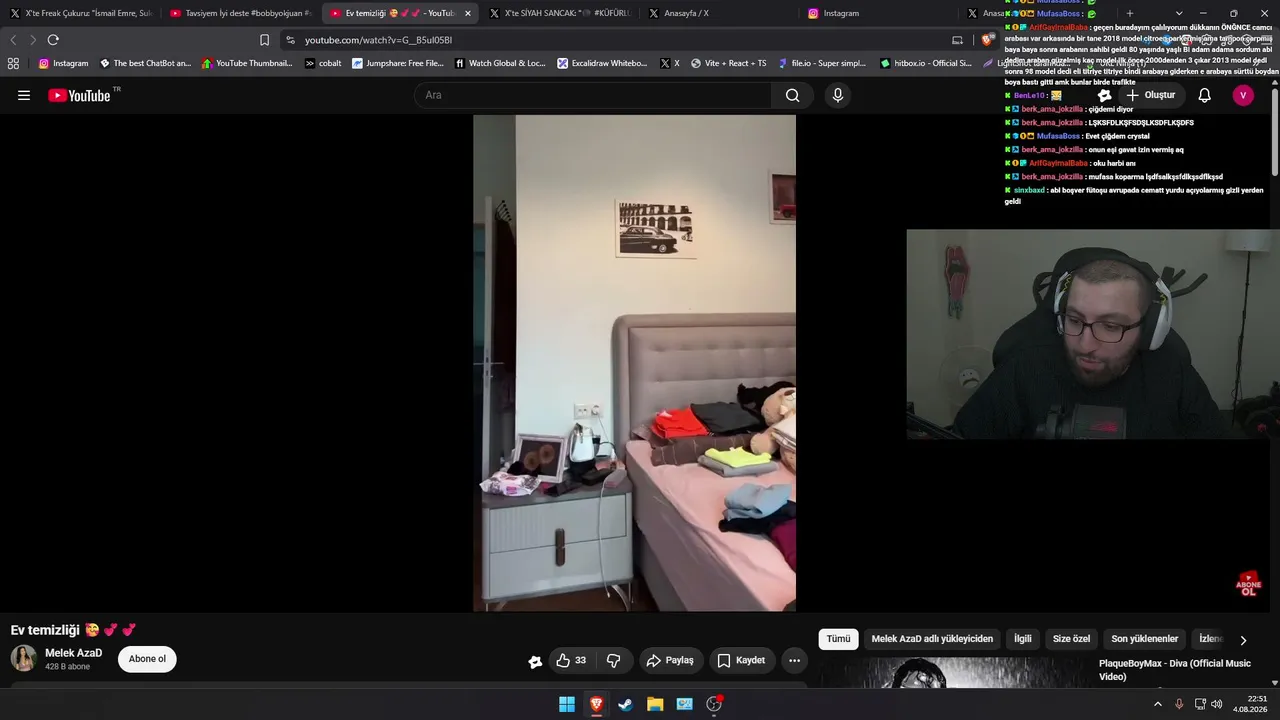Select the Size özel filter chip

tap(1072, 639)
